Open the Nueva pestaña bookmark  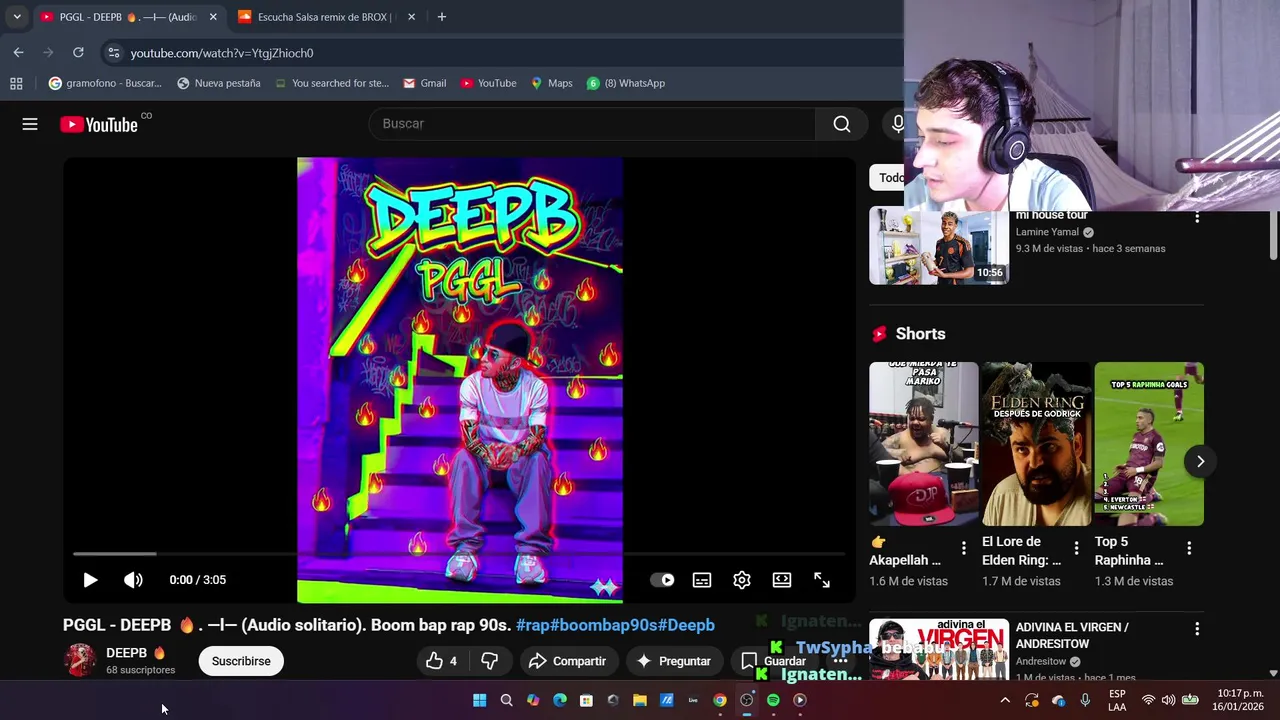coord(219,83)
